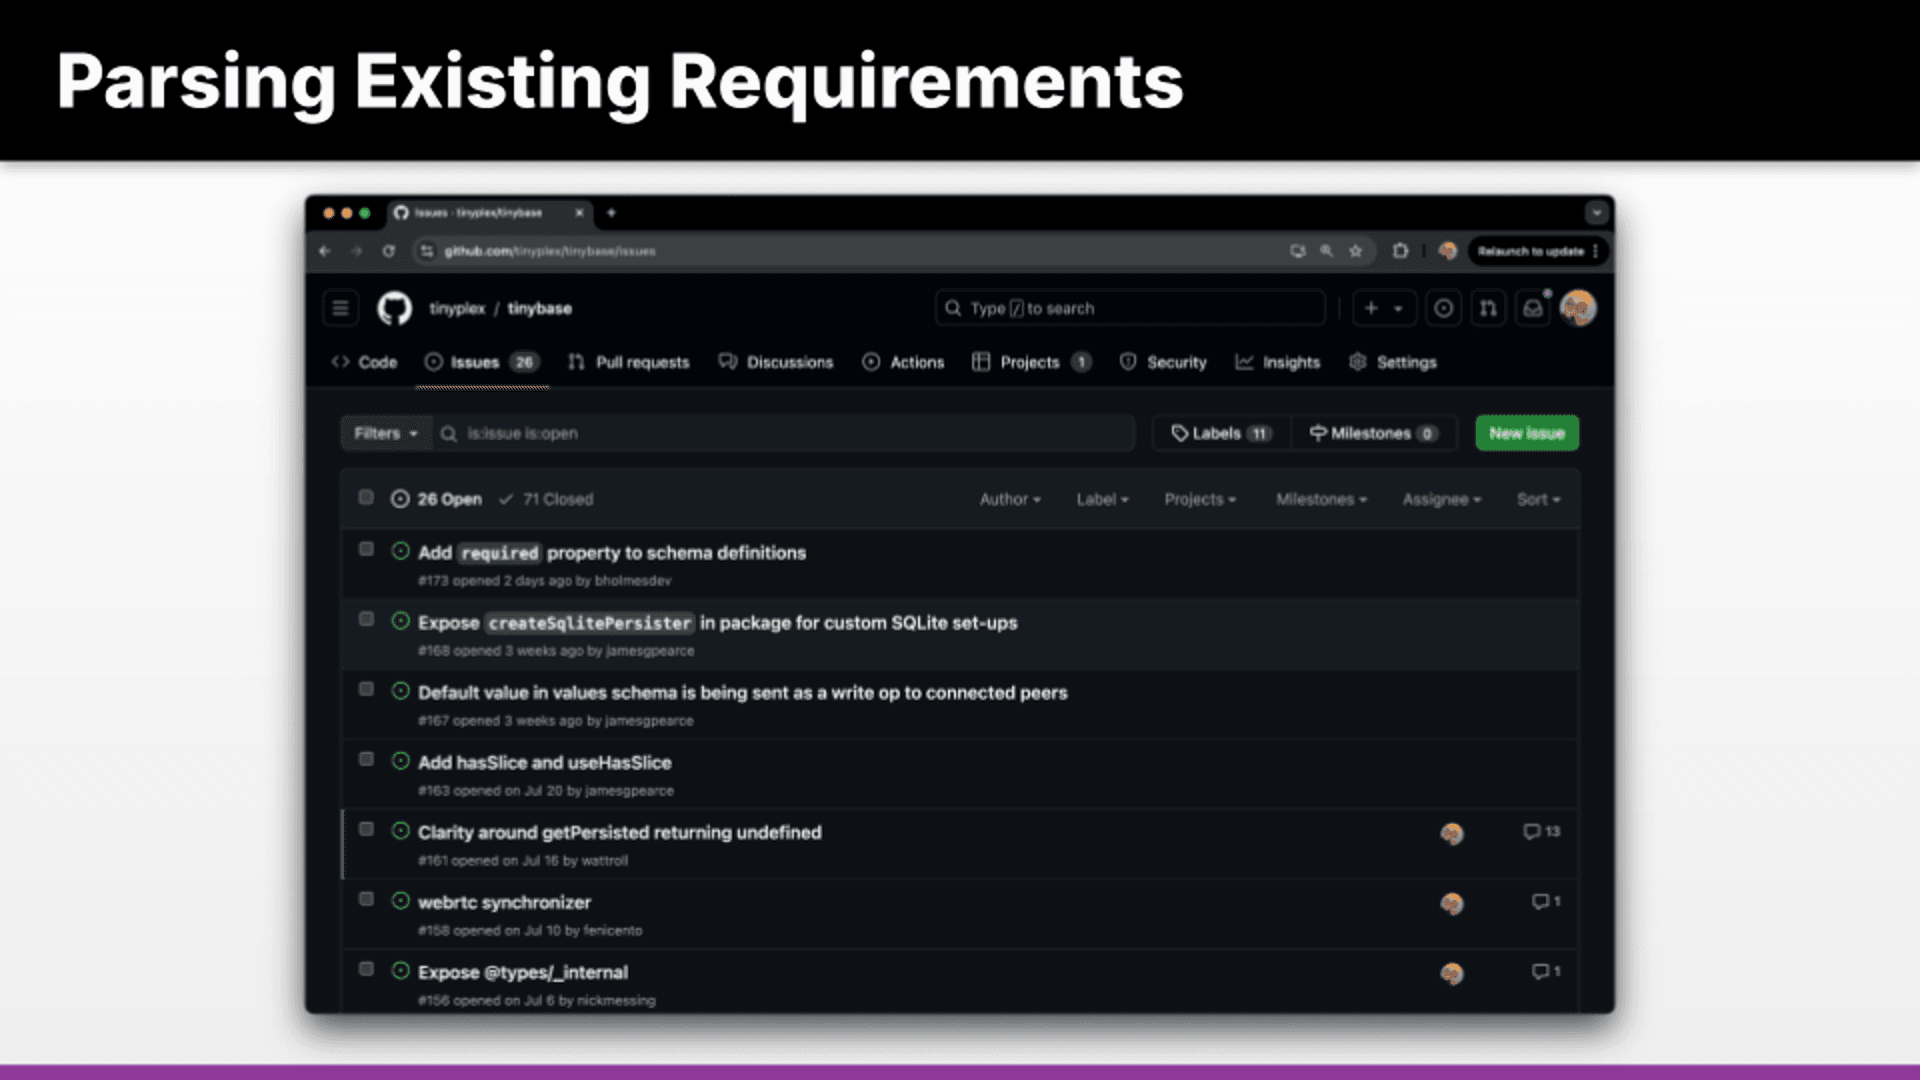Expand the Milestones filter dropdown
Screen dimensions: 1920x1080
pos(1321,499)
